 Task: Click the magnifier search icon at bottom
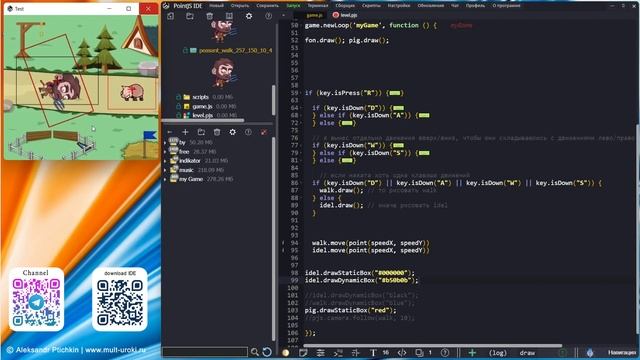pos(255,352)
